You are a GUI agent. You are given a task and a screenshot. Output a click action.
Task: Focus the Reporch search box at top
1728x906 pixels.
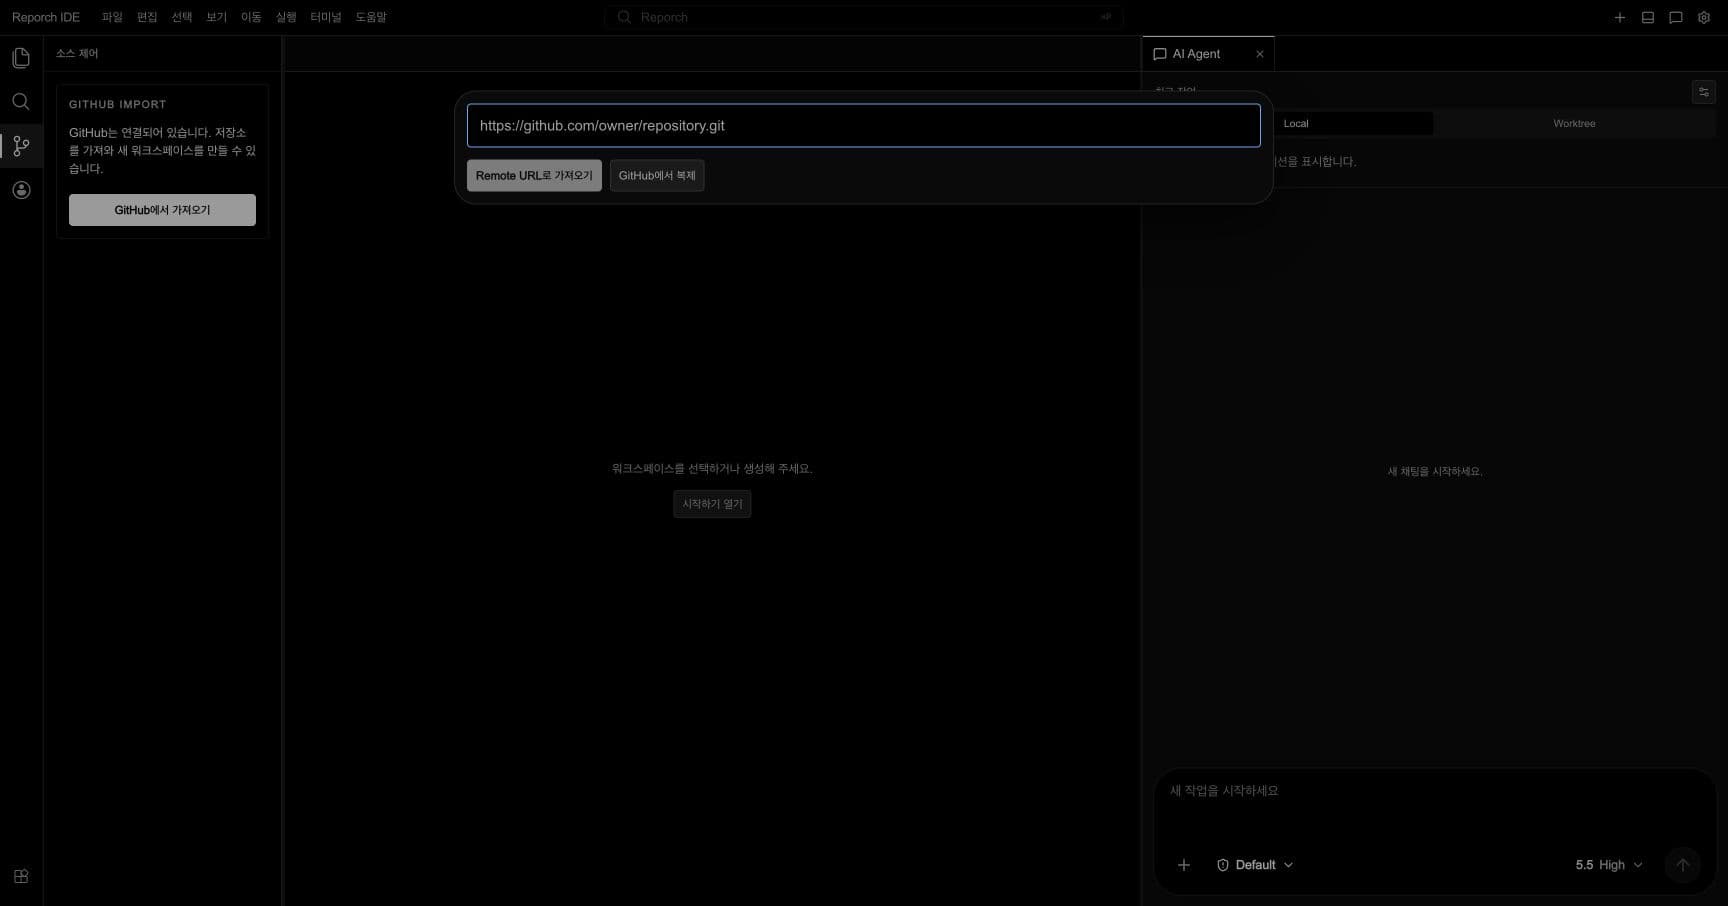[x=863, y=17]
